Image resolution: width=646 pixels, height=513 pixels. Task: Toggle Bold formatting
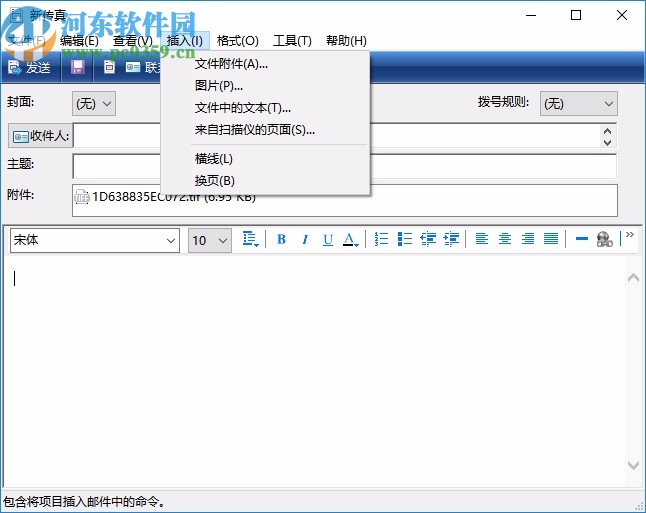[281, 239]
